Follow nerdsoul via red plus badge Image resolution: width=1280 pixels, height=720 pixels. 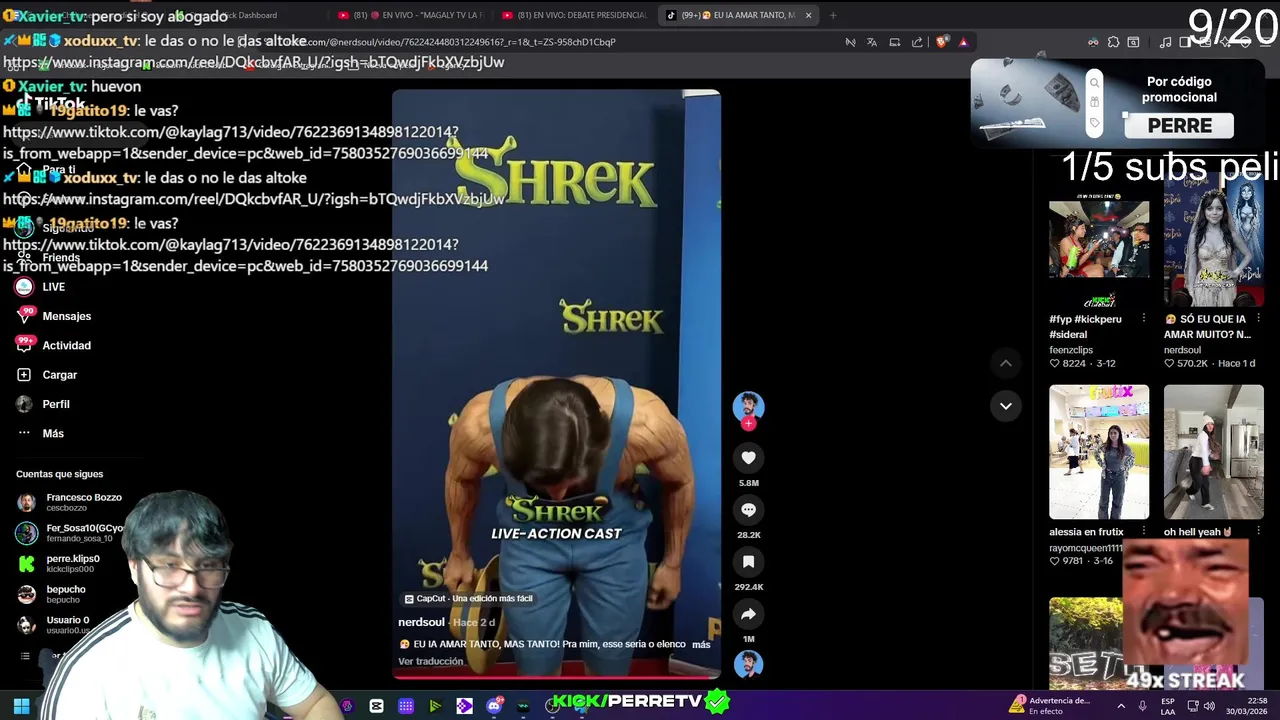pos(748,423)
